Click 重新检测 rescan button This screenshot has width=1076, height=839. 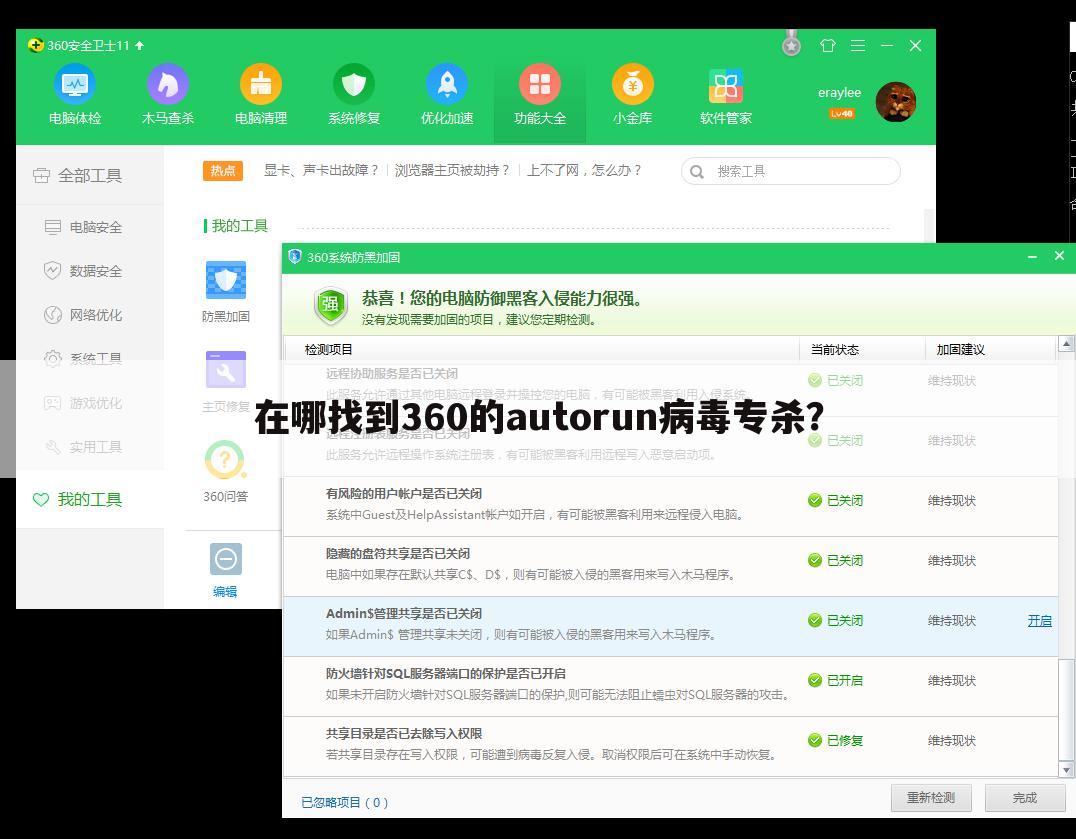pos(931,798)
